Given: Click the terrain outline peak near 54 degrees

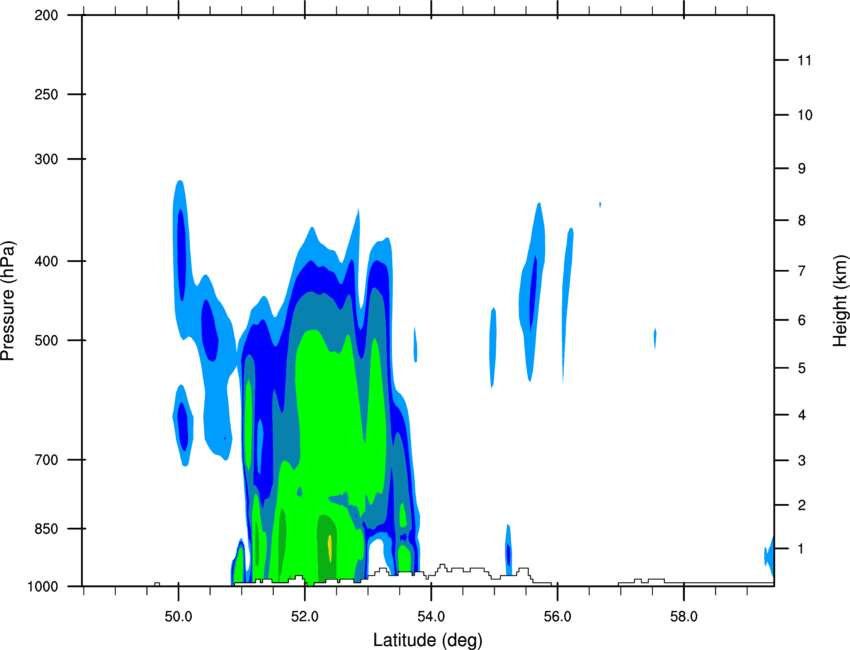Looking at the screenshot, I should tap(443, 567).
